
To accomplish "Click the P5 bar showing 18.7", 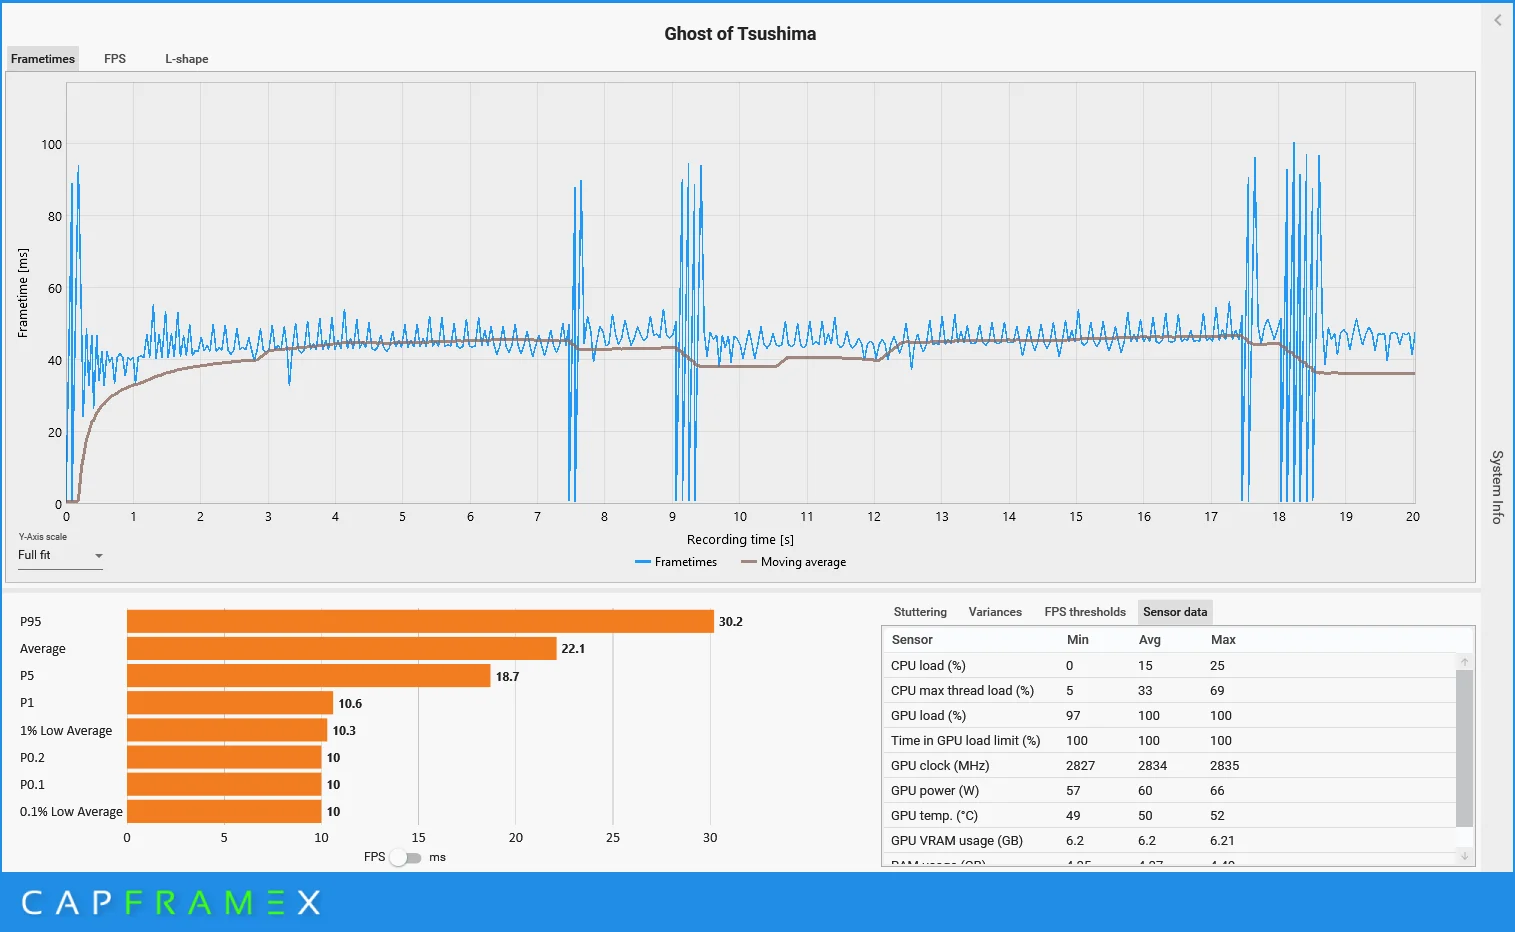I will pyautogui.click(x=308, y=676).
